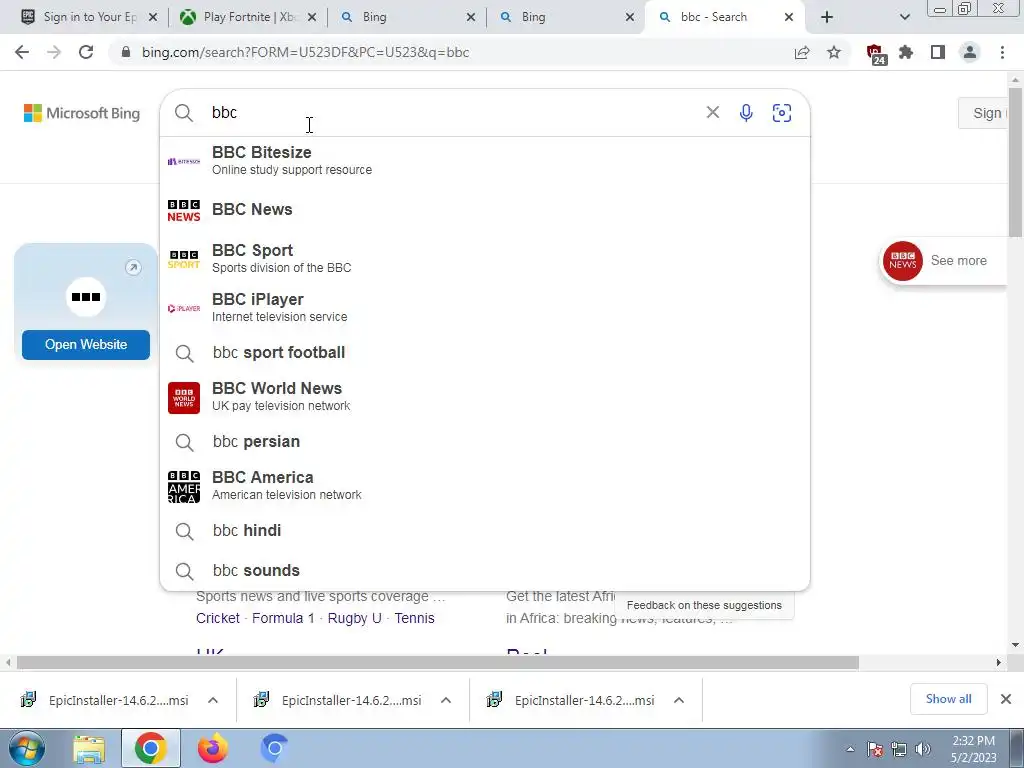Share this page from address bar

click(802, 52)
